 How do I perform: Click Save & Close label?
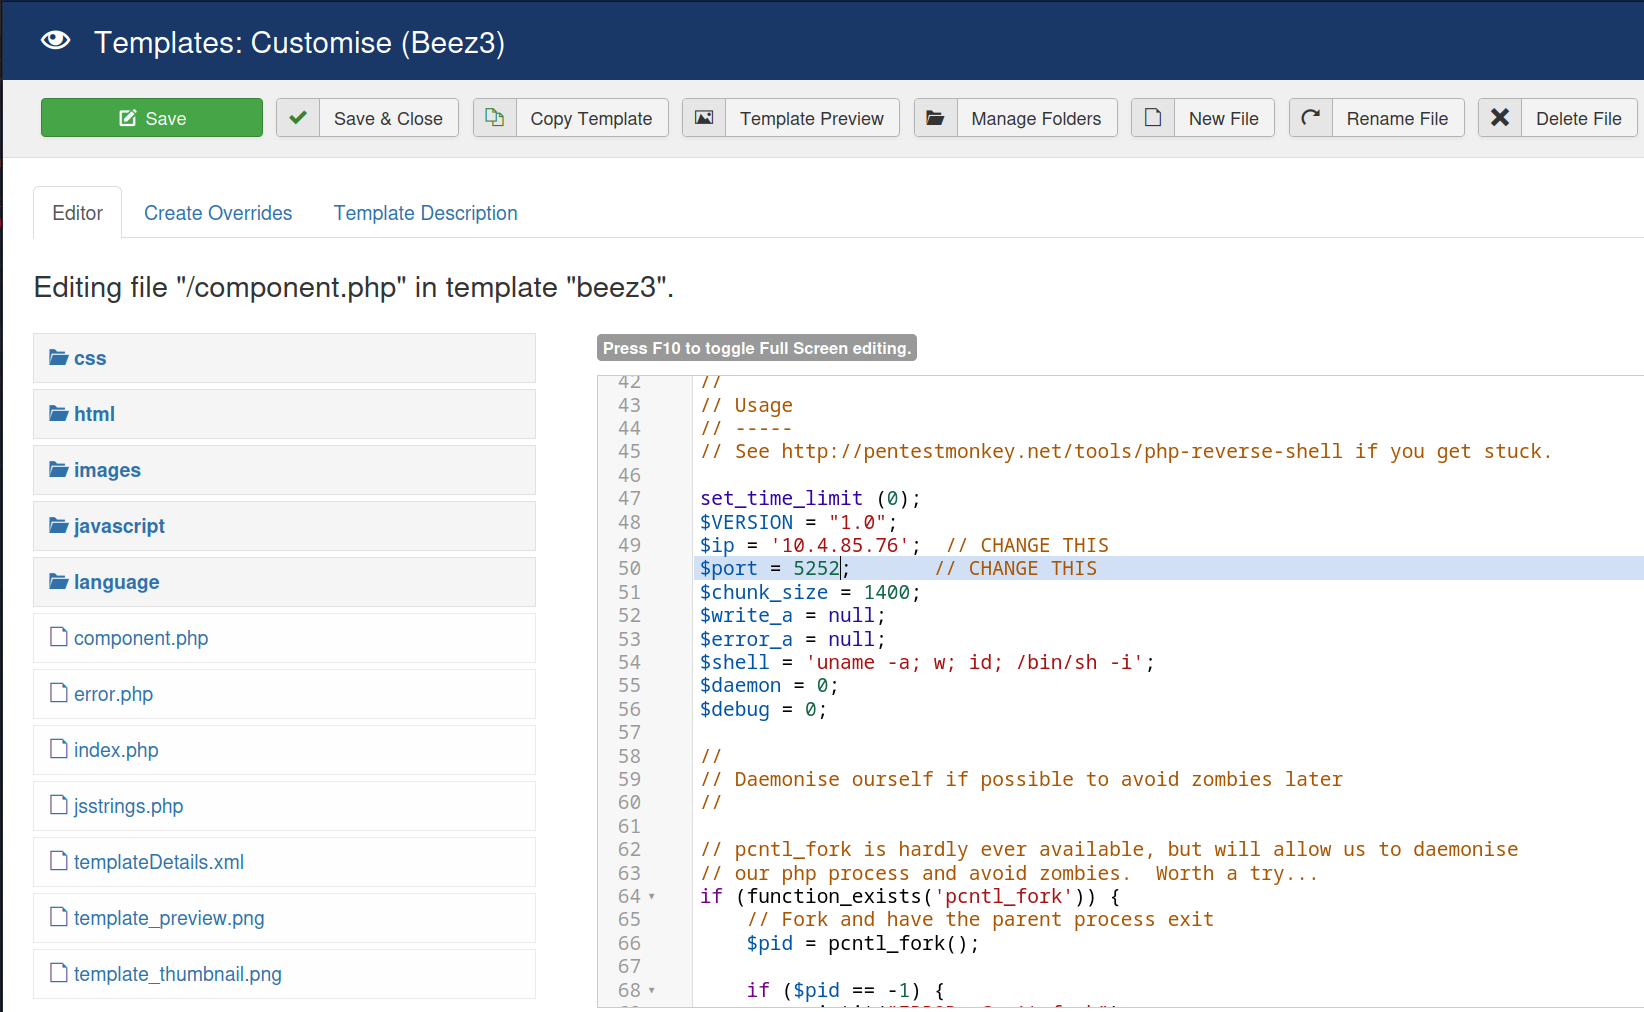point(388,119)
